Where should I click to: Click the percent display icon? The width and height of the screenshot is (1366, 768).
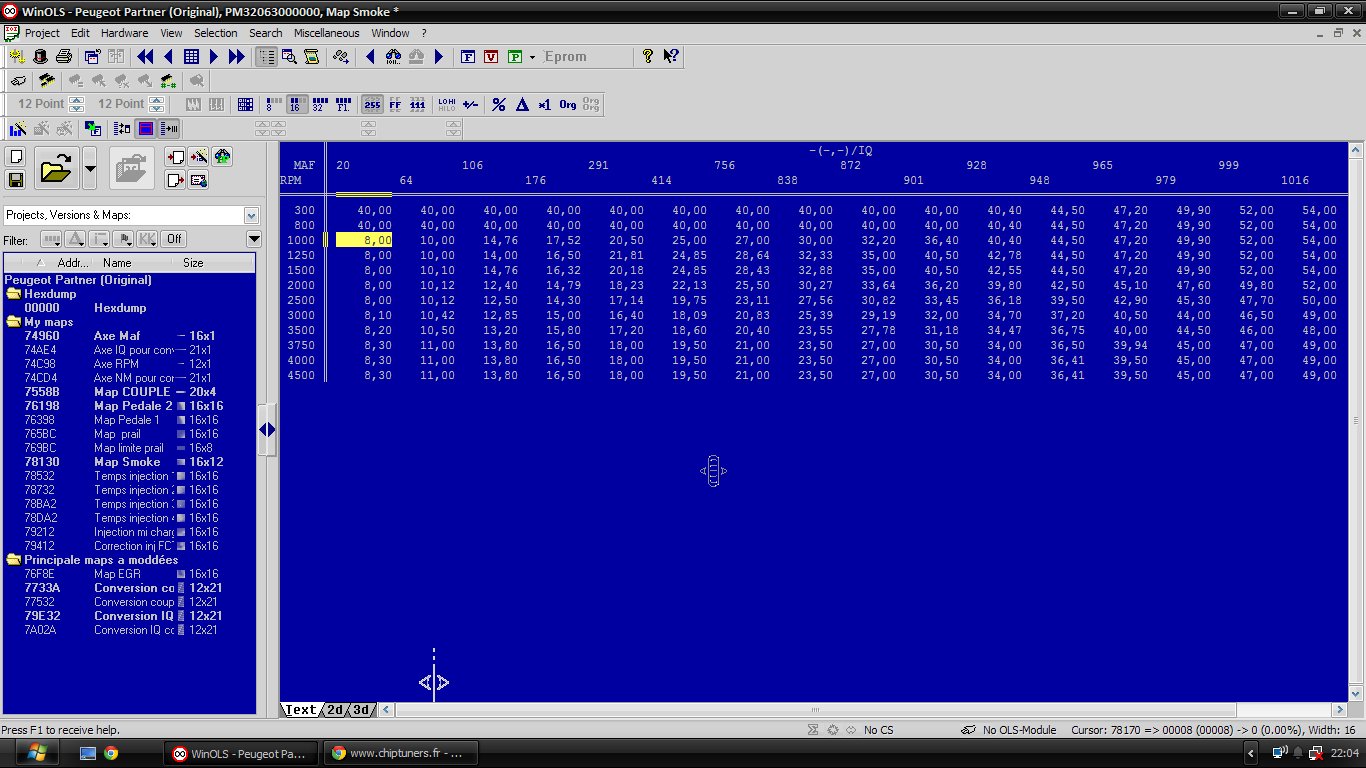[x=498, y=104]
